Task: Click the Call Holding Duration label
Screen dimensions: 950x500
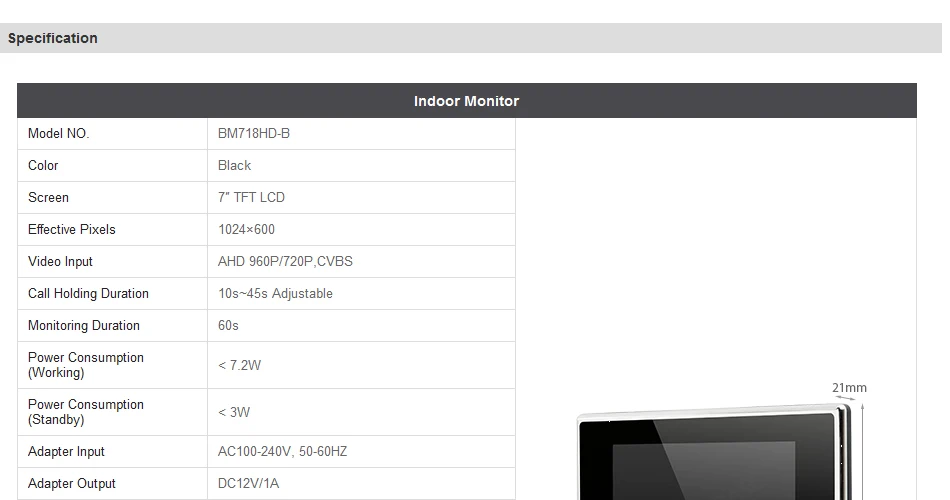Action: (88, 294)
